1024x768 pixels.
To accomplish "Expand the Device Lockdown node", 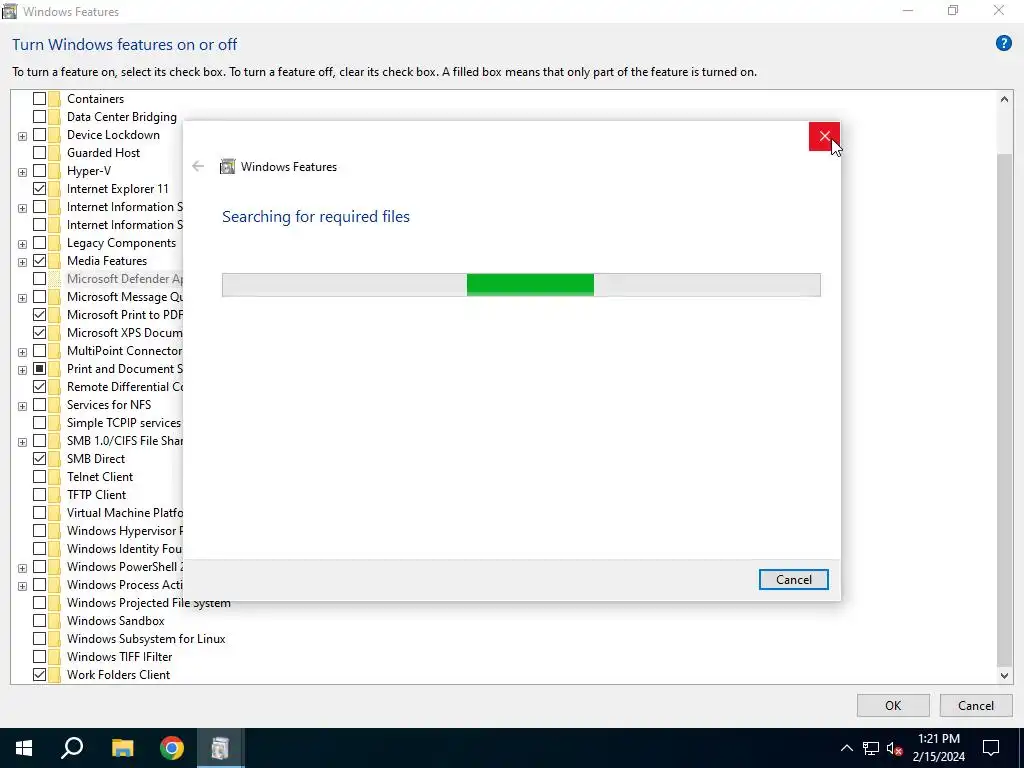I will point(22,136).
